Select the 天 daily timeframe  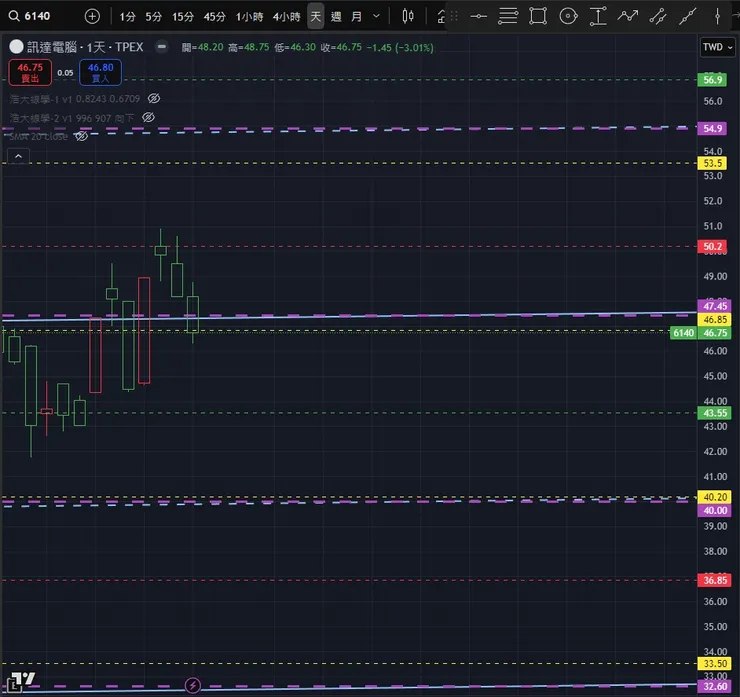point(316,17)
